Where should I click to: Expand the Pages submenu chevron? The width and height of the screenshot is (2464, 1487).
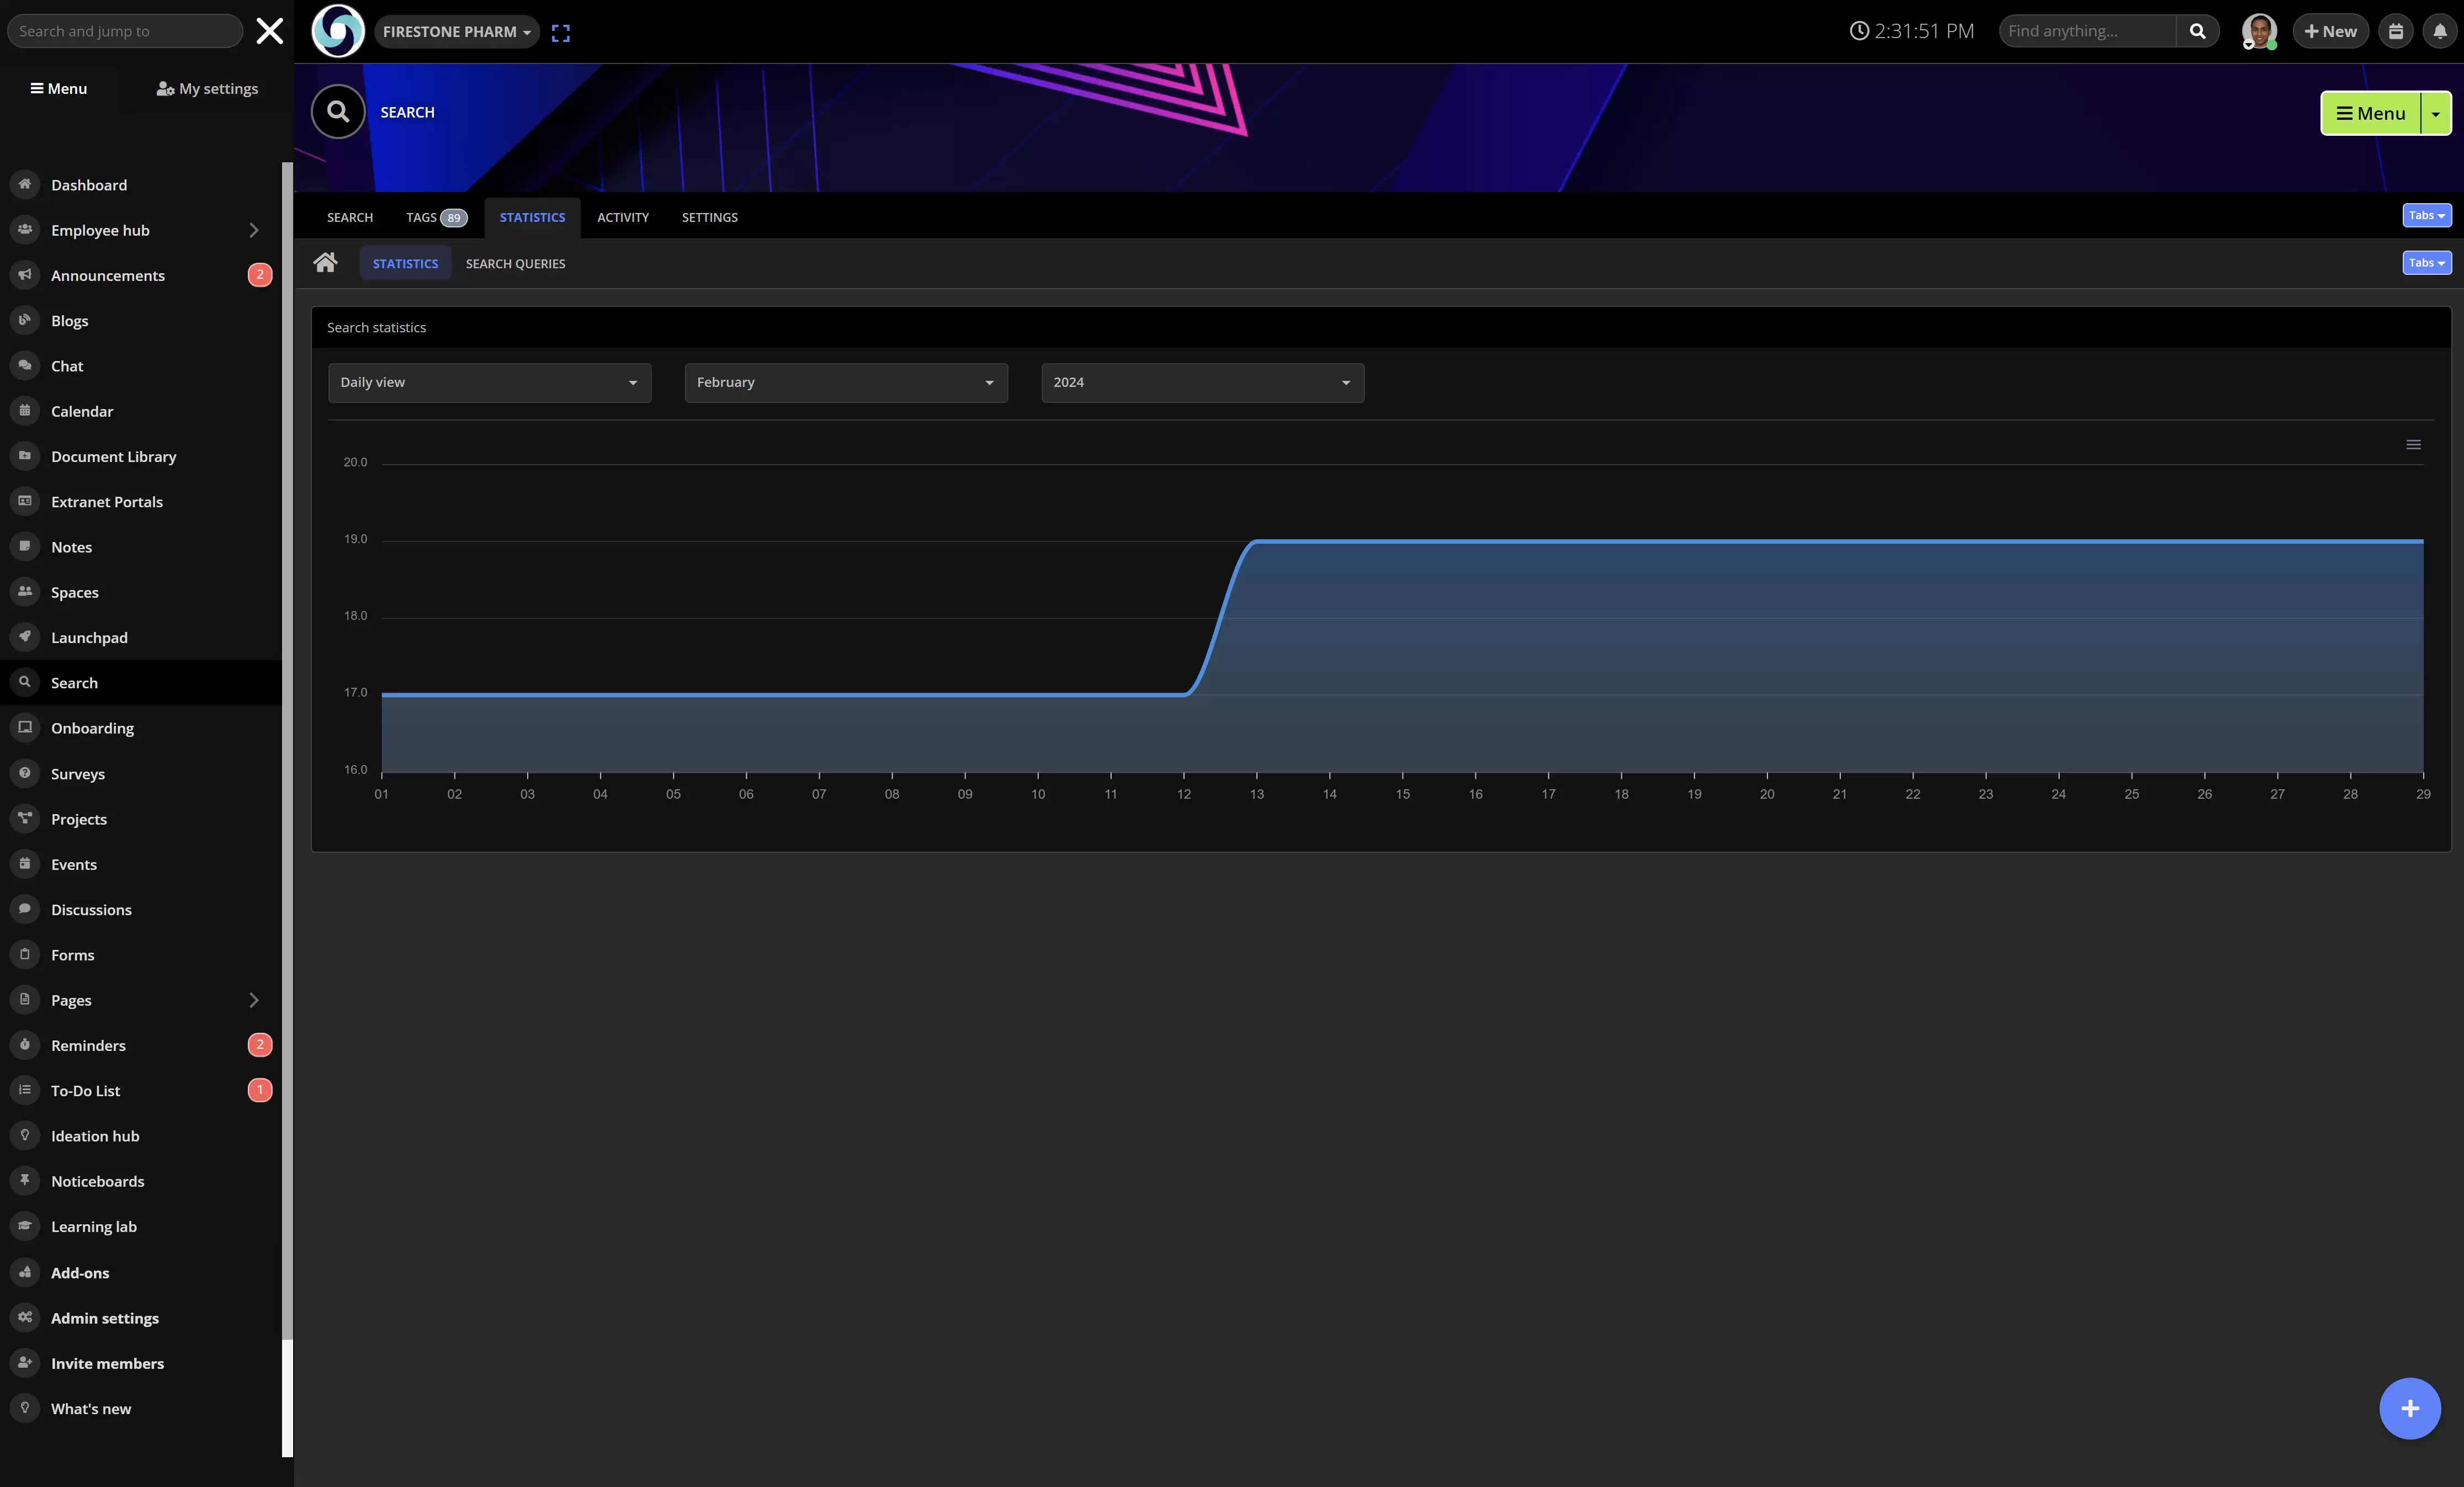tap(254, 1000)
